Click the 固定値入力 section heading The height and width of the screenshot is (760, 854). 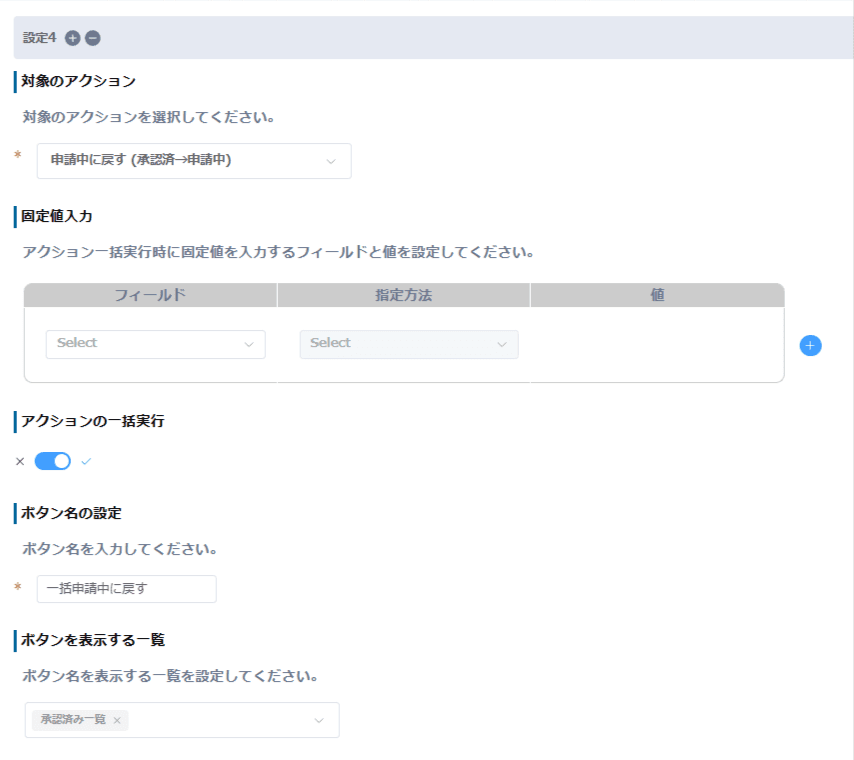coord(57,216)
